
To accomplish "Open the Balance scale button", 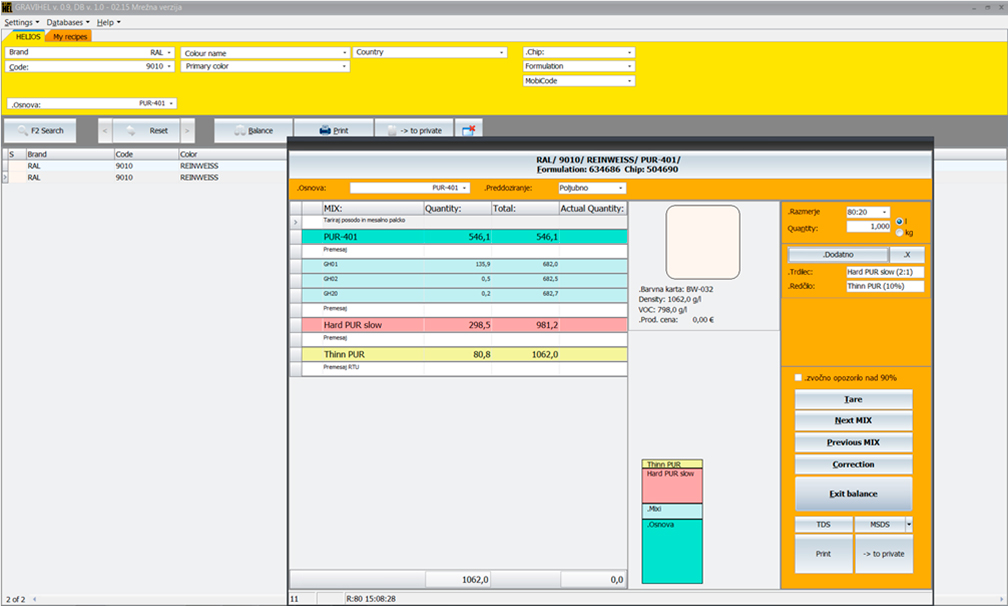I will click(253, 130).
